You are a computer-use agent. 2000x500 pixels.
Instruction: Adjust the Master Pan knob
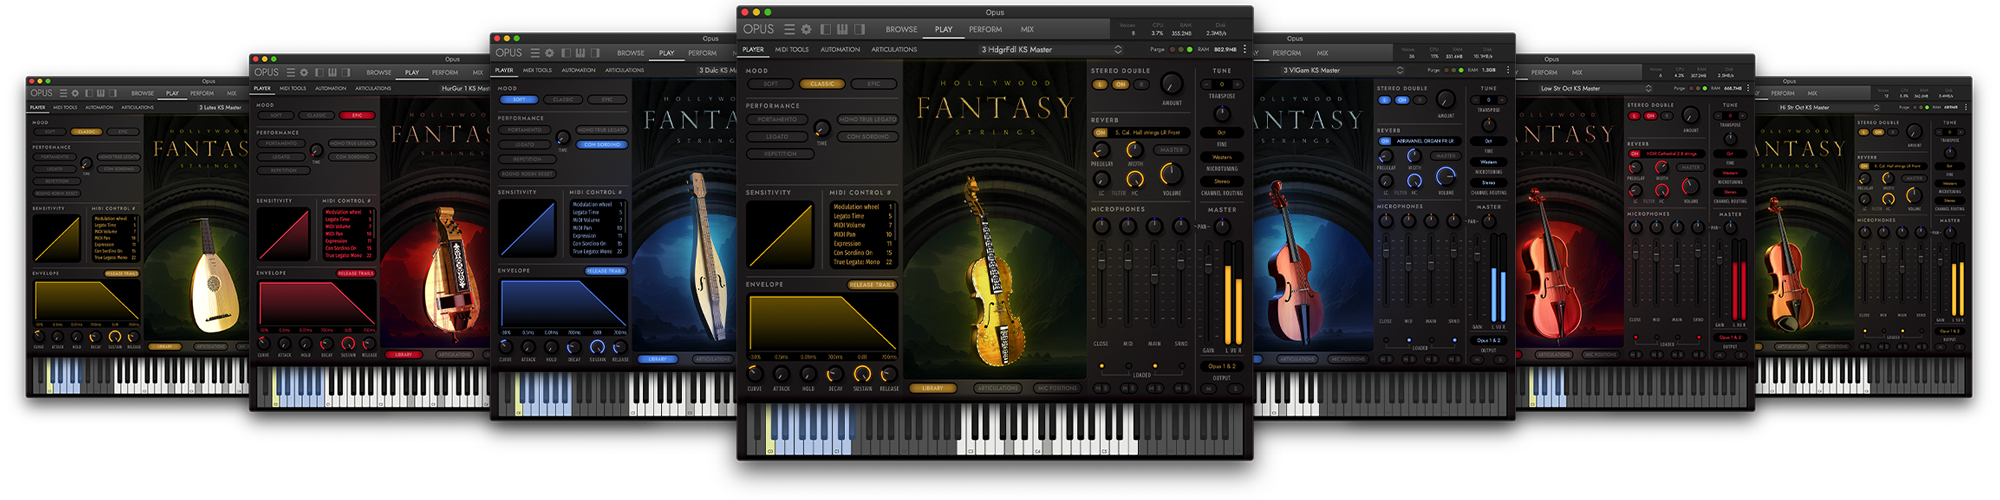(1222, 226)
